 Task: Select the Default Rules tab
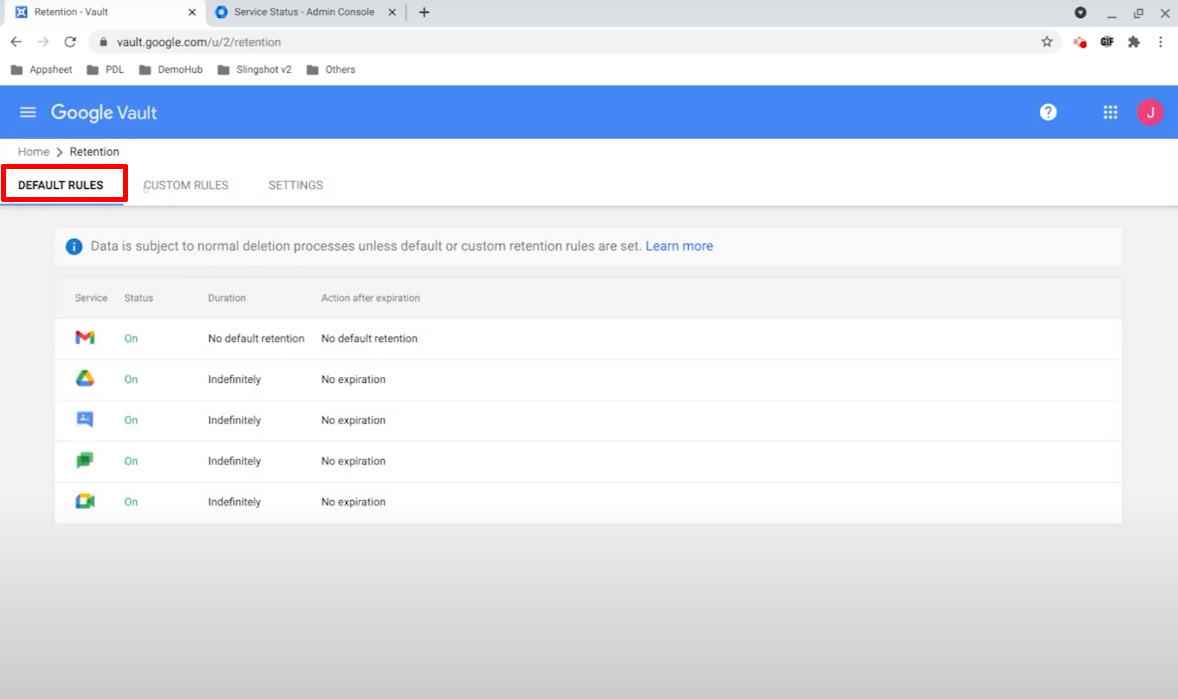pyautogui.click(x=61, y=185)
